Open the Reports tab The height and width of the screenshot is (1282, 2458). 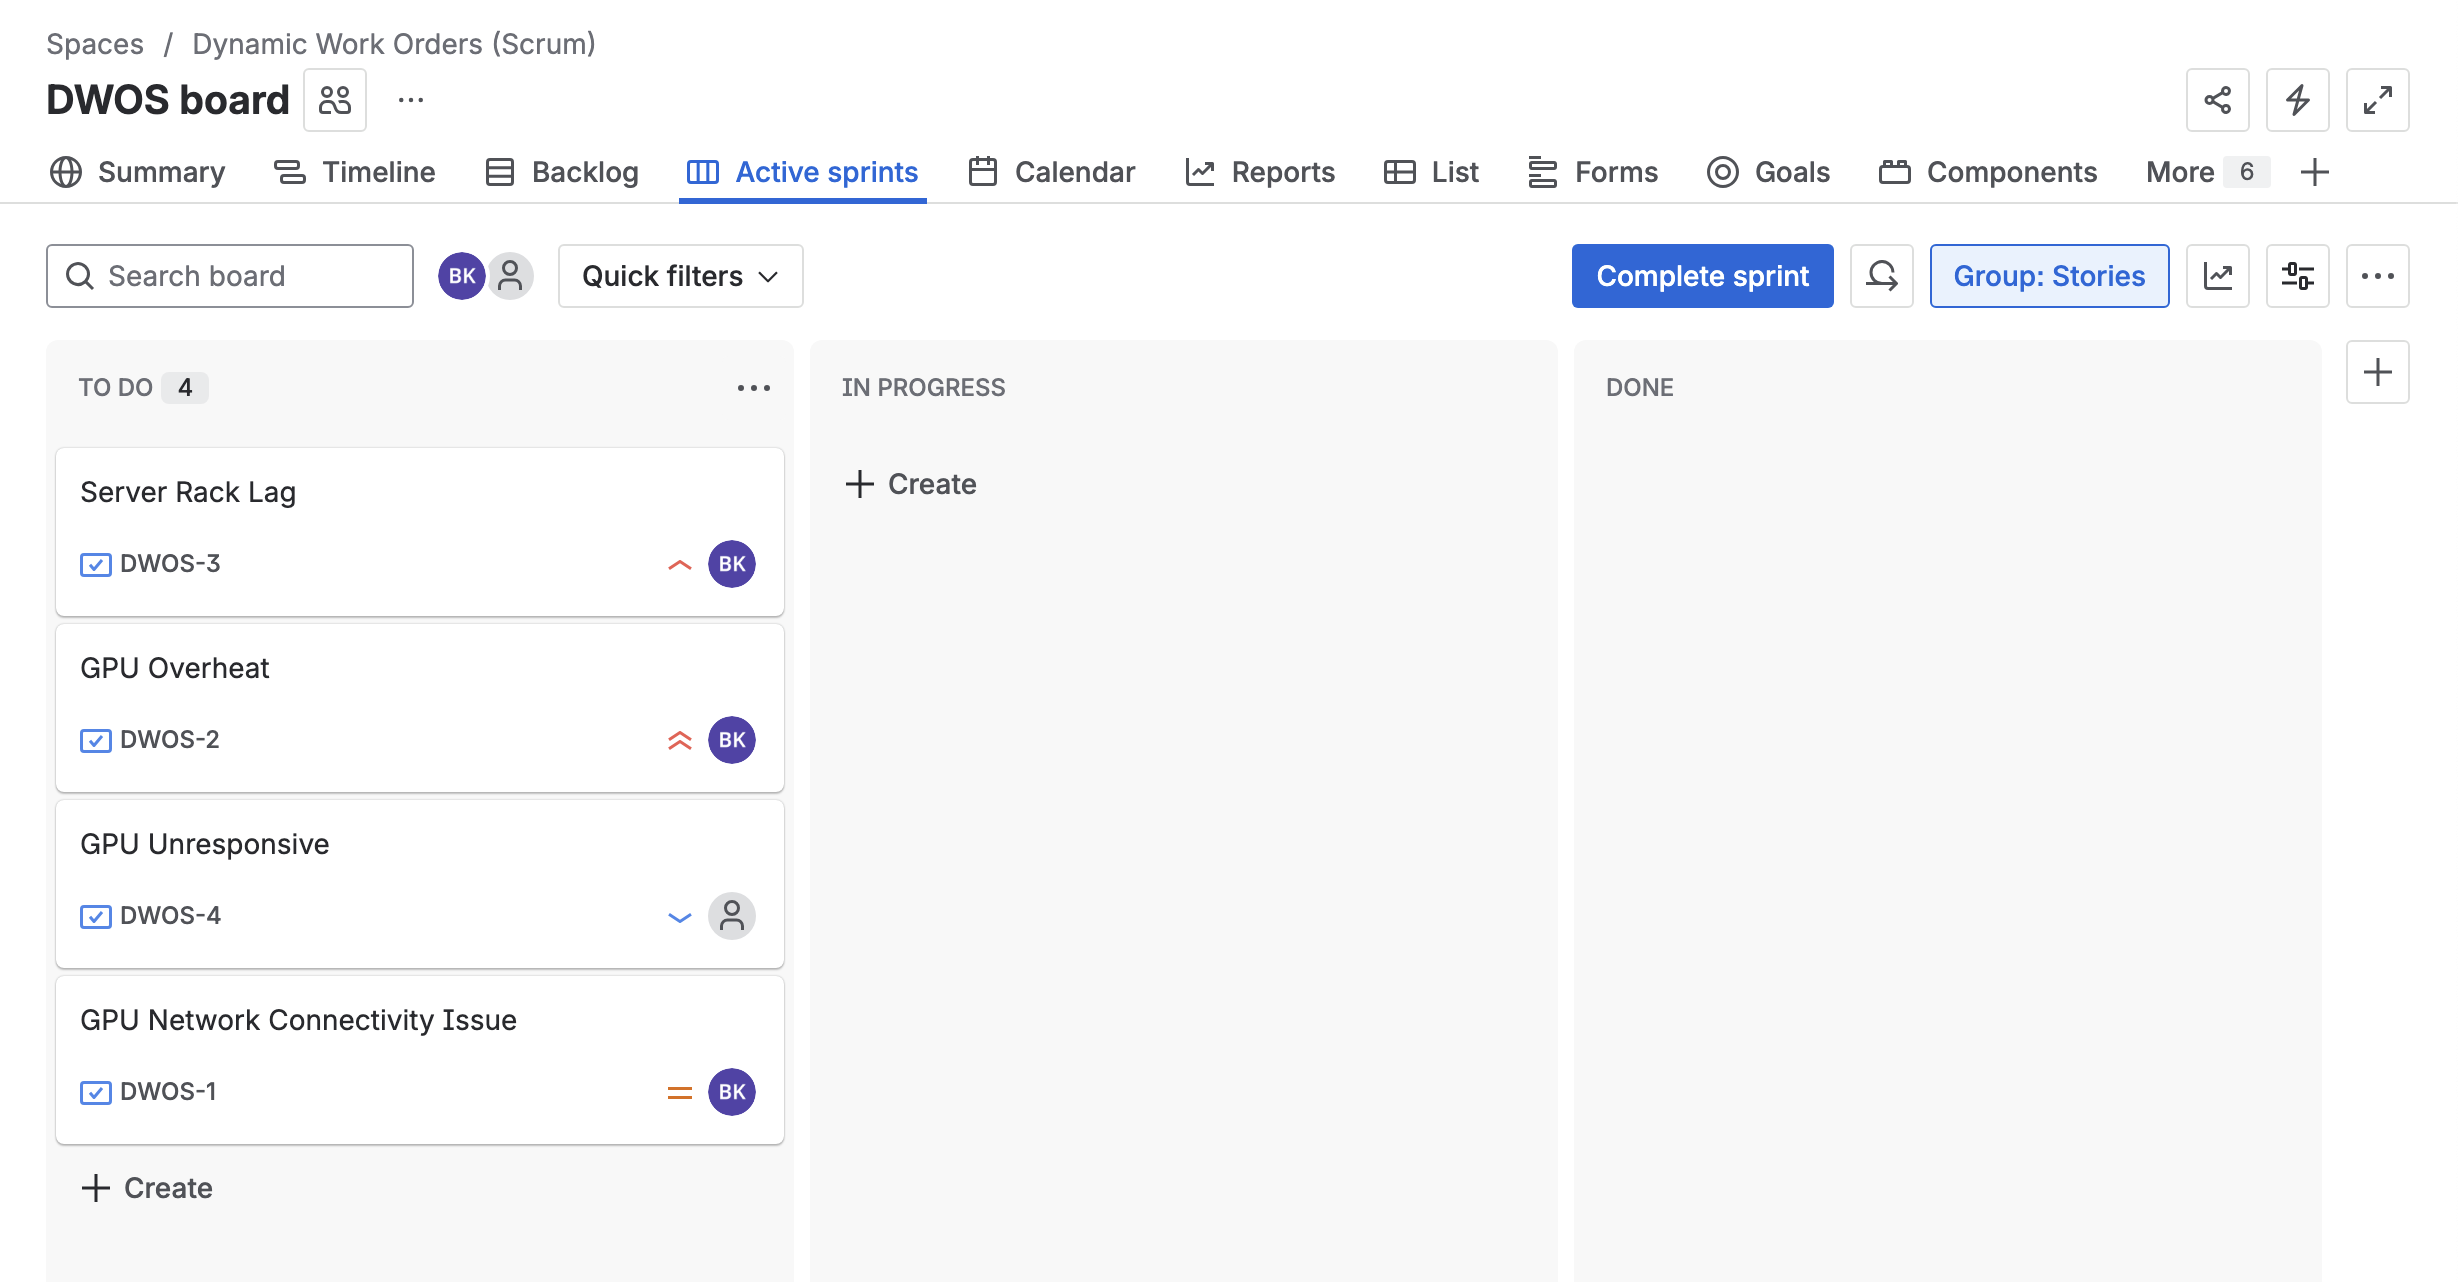(x=1260, y=172)
